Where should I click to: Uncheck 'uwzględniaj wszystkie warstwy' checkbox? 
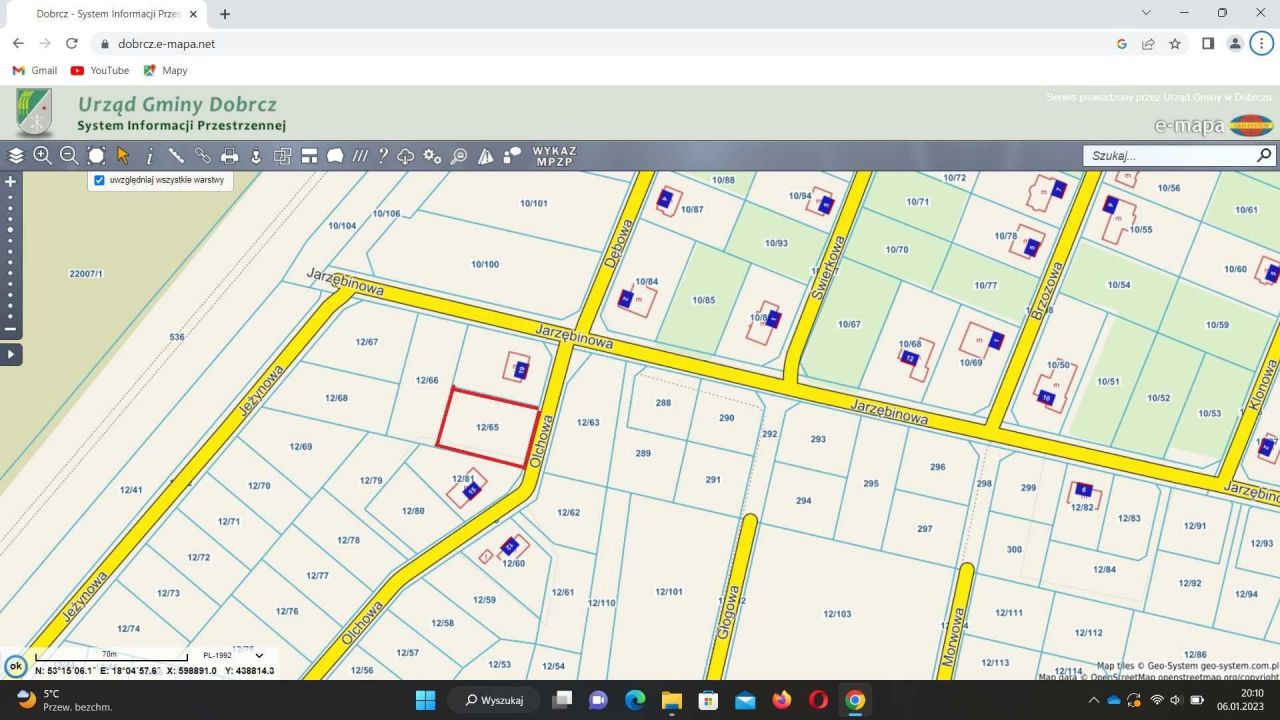(99, 181)
